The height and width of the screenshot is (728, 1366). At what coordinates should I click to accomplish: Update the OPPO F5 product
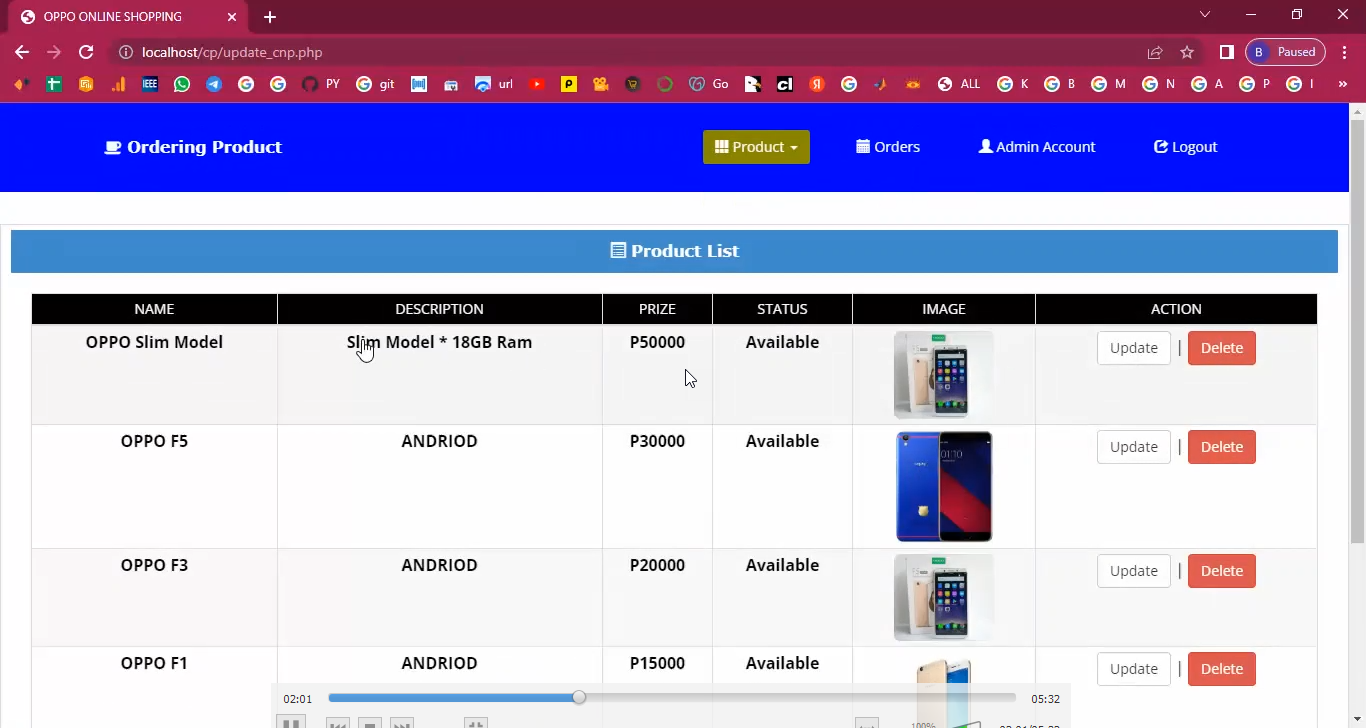(1133, 447)
